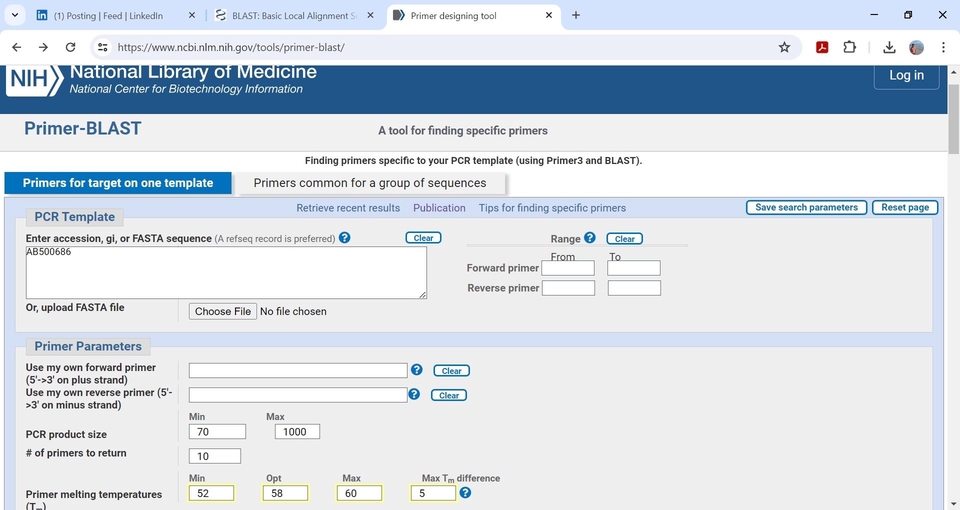This screenshot has width=960, height=510.
Task: Open the browser extensions puzzle icon
Action: click(x=850, y=47)
